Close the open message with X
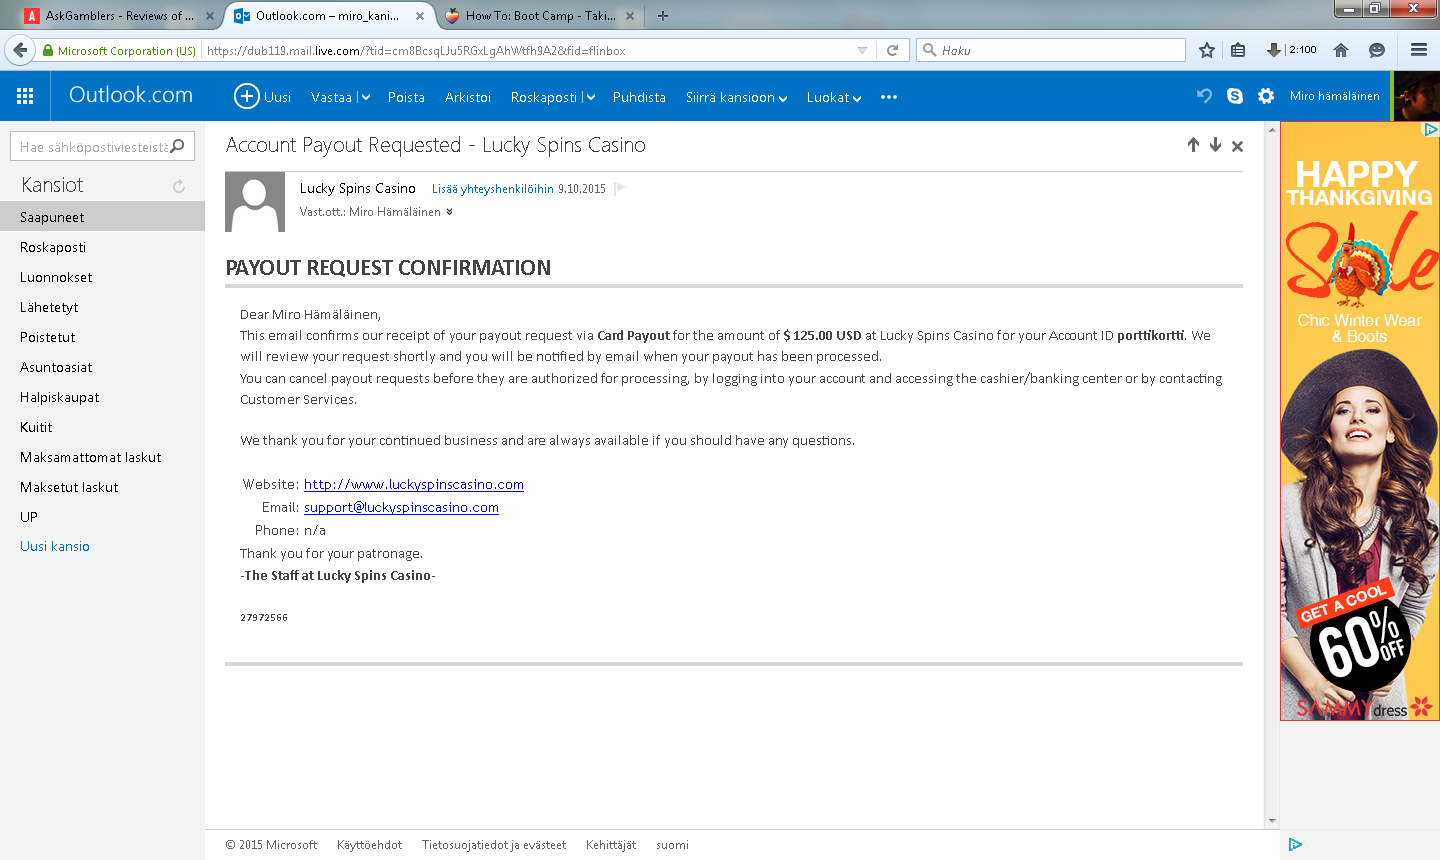Viewport: 1440px width, 860px height. (x=1237, y=146)
